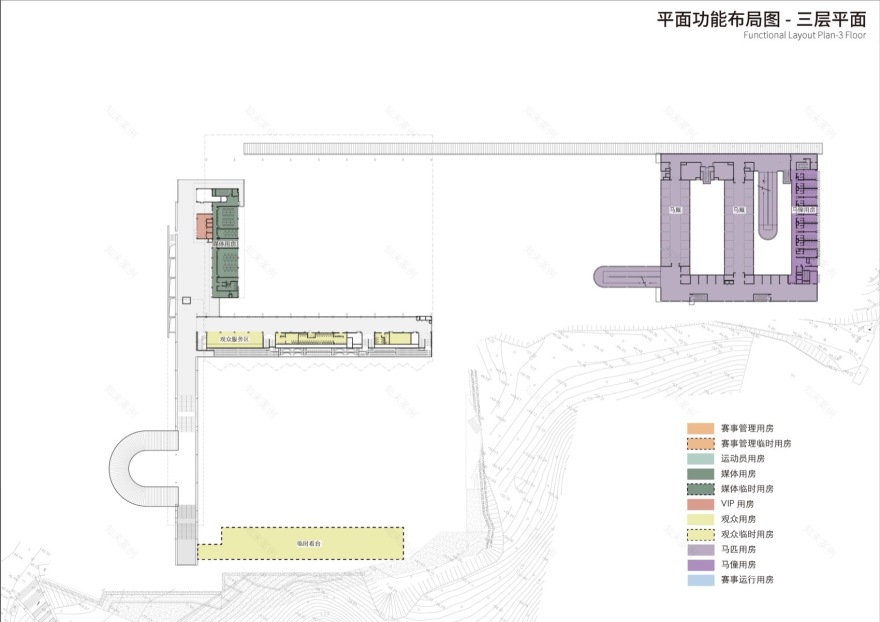Select the 媒体用房 dark green legend entry

699,474
